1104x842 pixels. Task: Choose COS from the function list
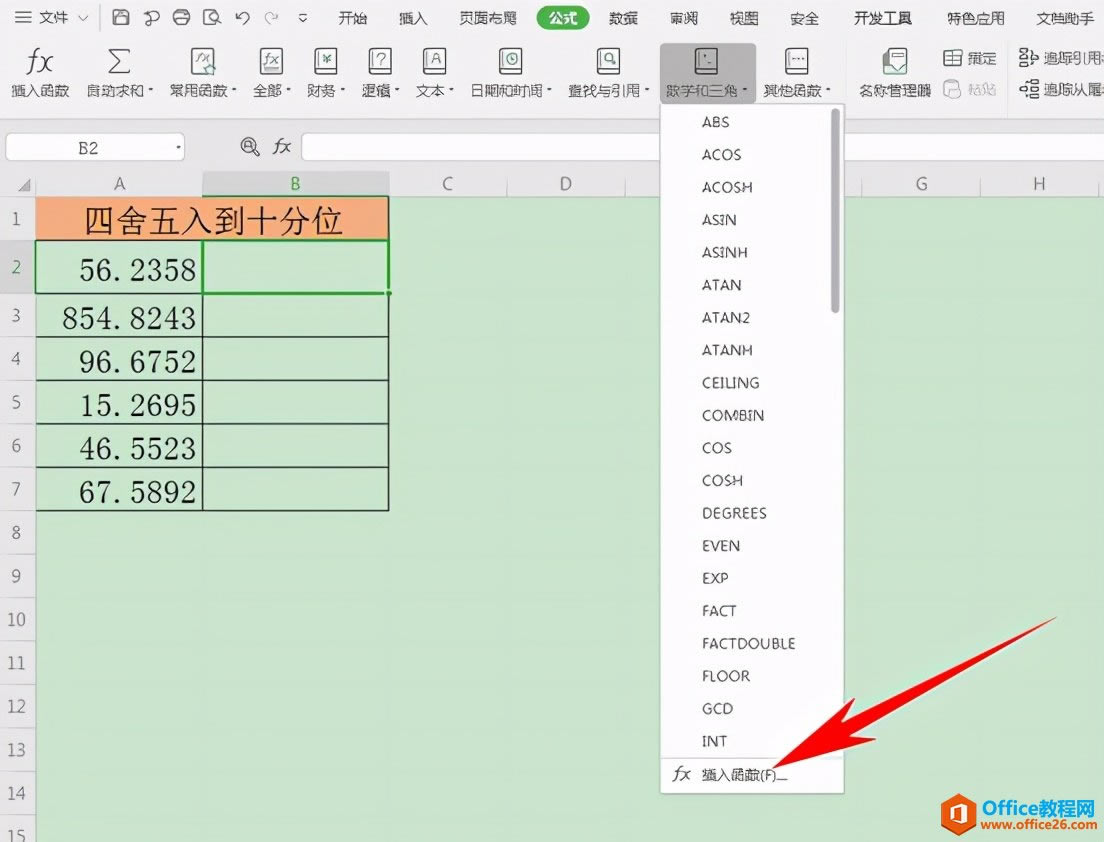tap(717, 448)
